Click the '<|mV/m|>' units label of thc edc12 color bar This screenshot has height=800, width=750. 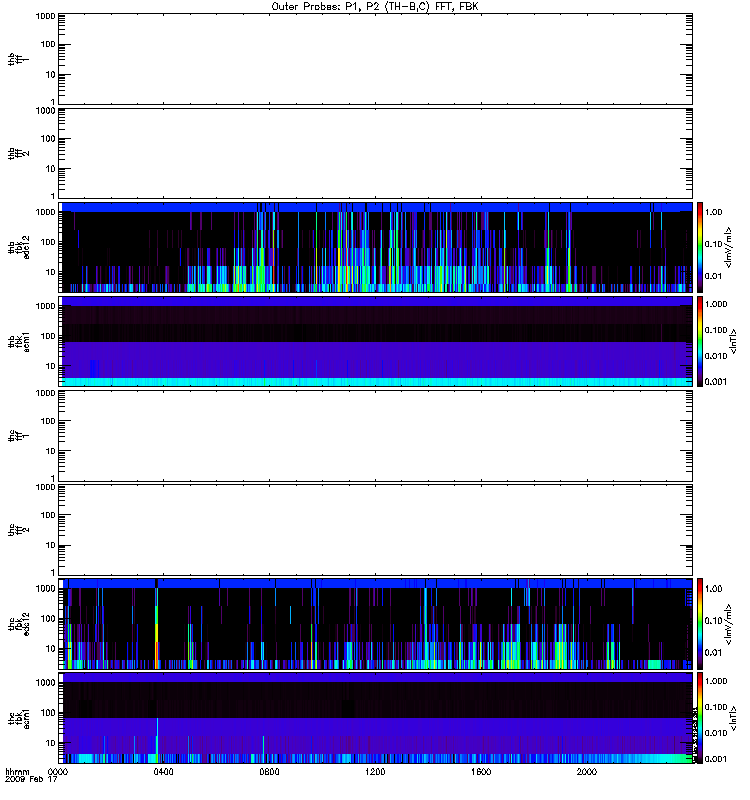[728, 624]
